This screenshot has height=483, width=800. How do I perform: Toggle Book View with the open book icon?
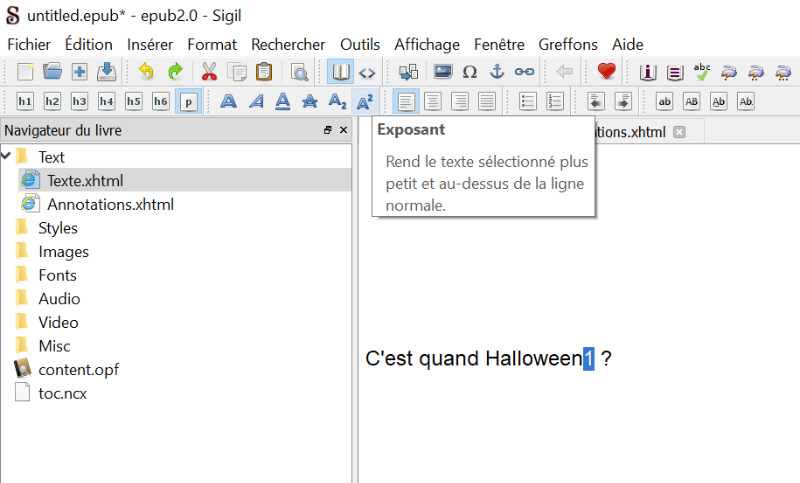(340, 72)
